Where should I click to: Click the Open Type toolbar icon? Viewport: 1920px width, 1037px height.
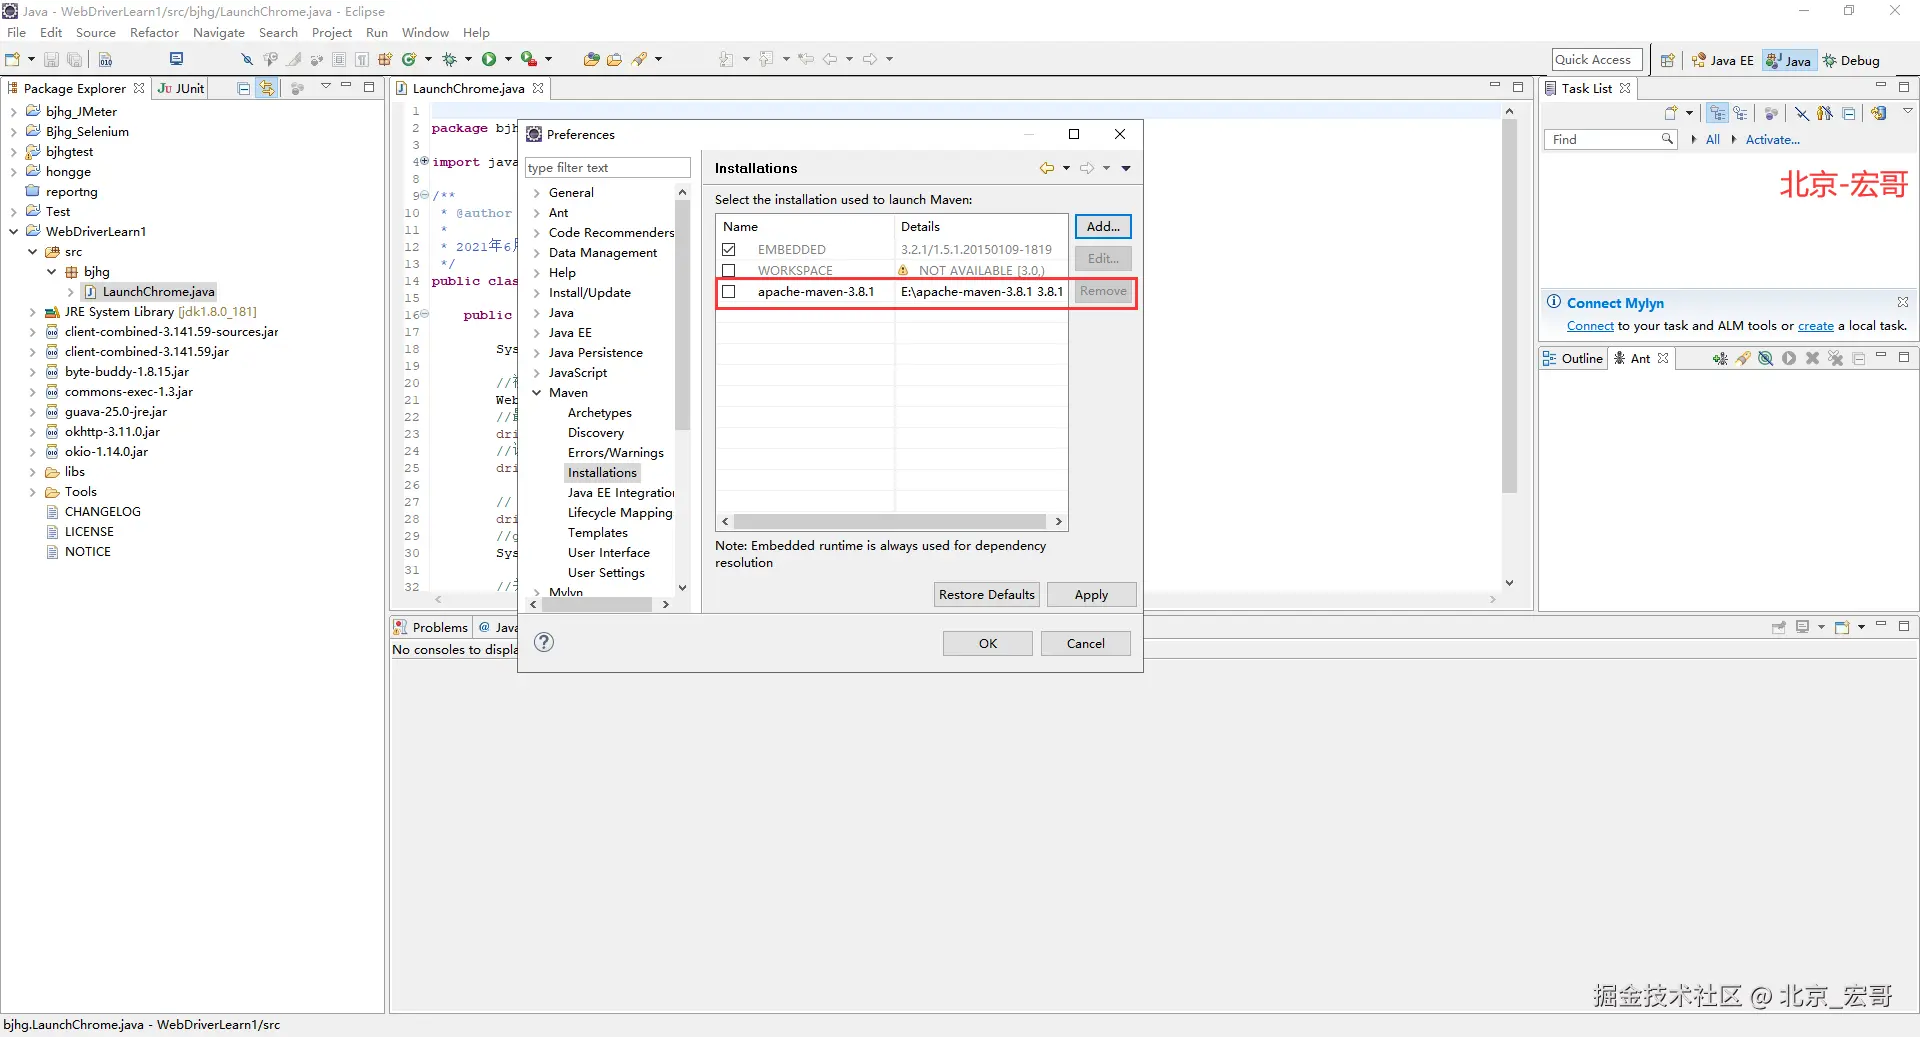click(591, 60)
